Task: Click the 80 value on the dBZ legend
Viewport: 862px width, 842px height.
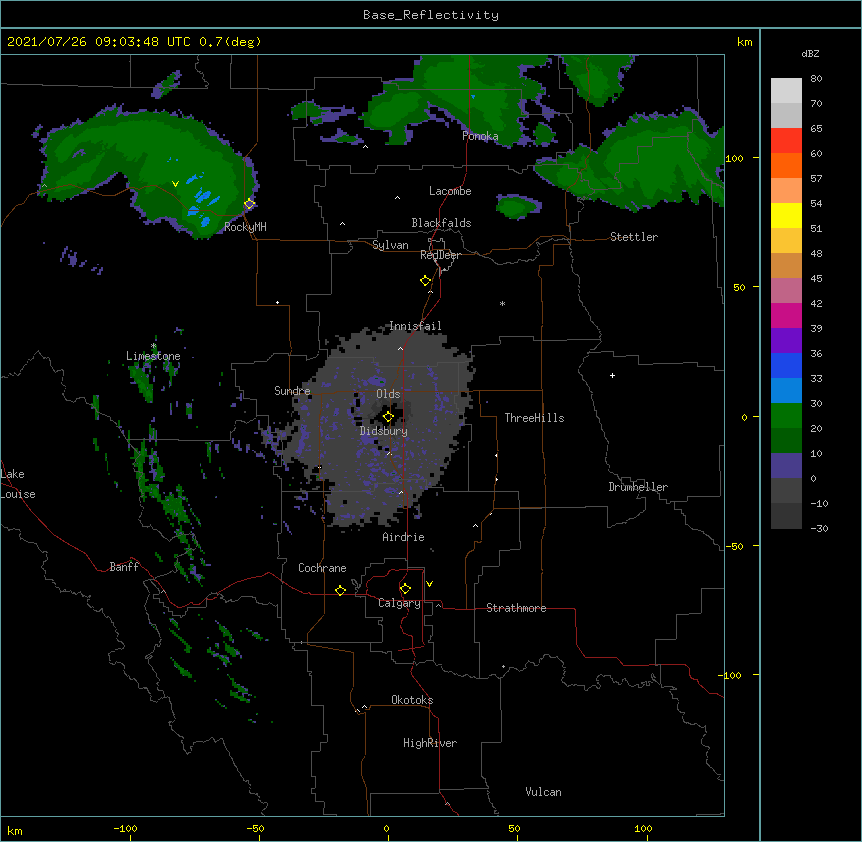Action: (816, 79)
